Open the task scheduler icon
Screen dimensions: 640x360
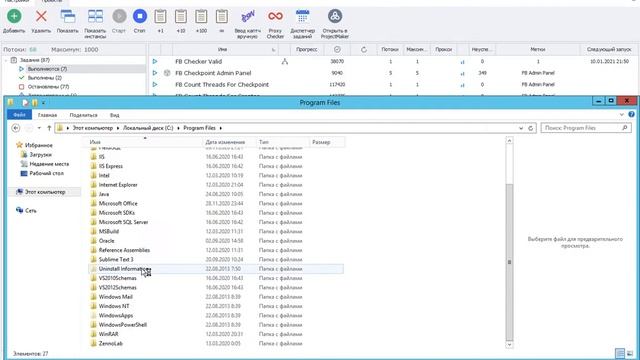click(302, 16)
